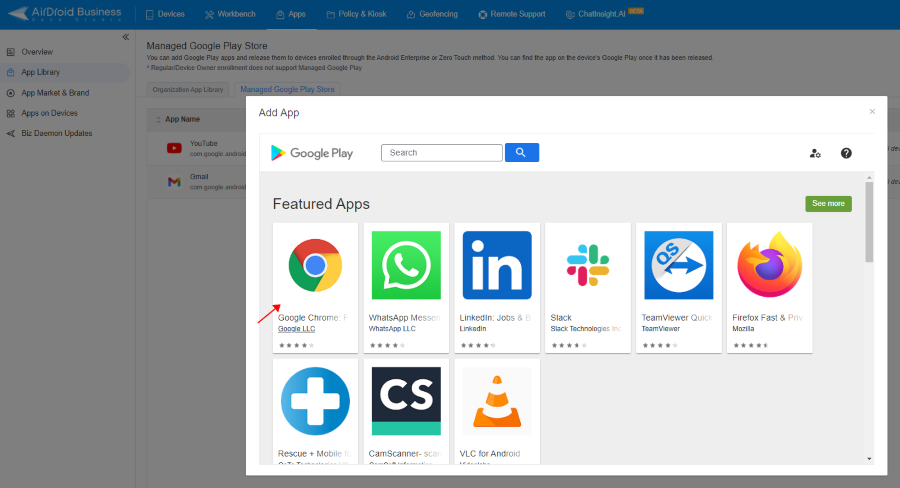Click the Google Play logo

[x=312, y=153]
